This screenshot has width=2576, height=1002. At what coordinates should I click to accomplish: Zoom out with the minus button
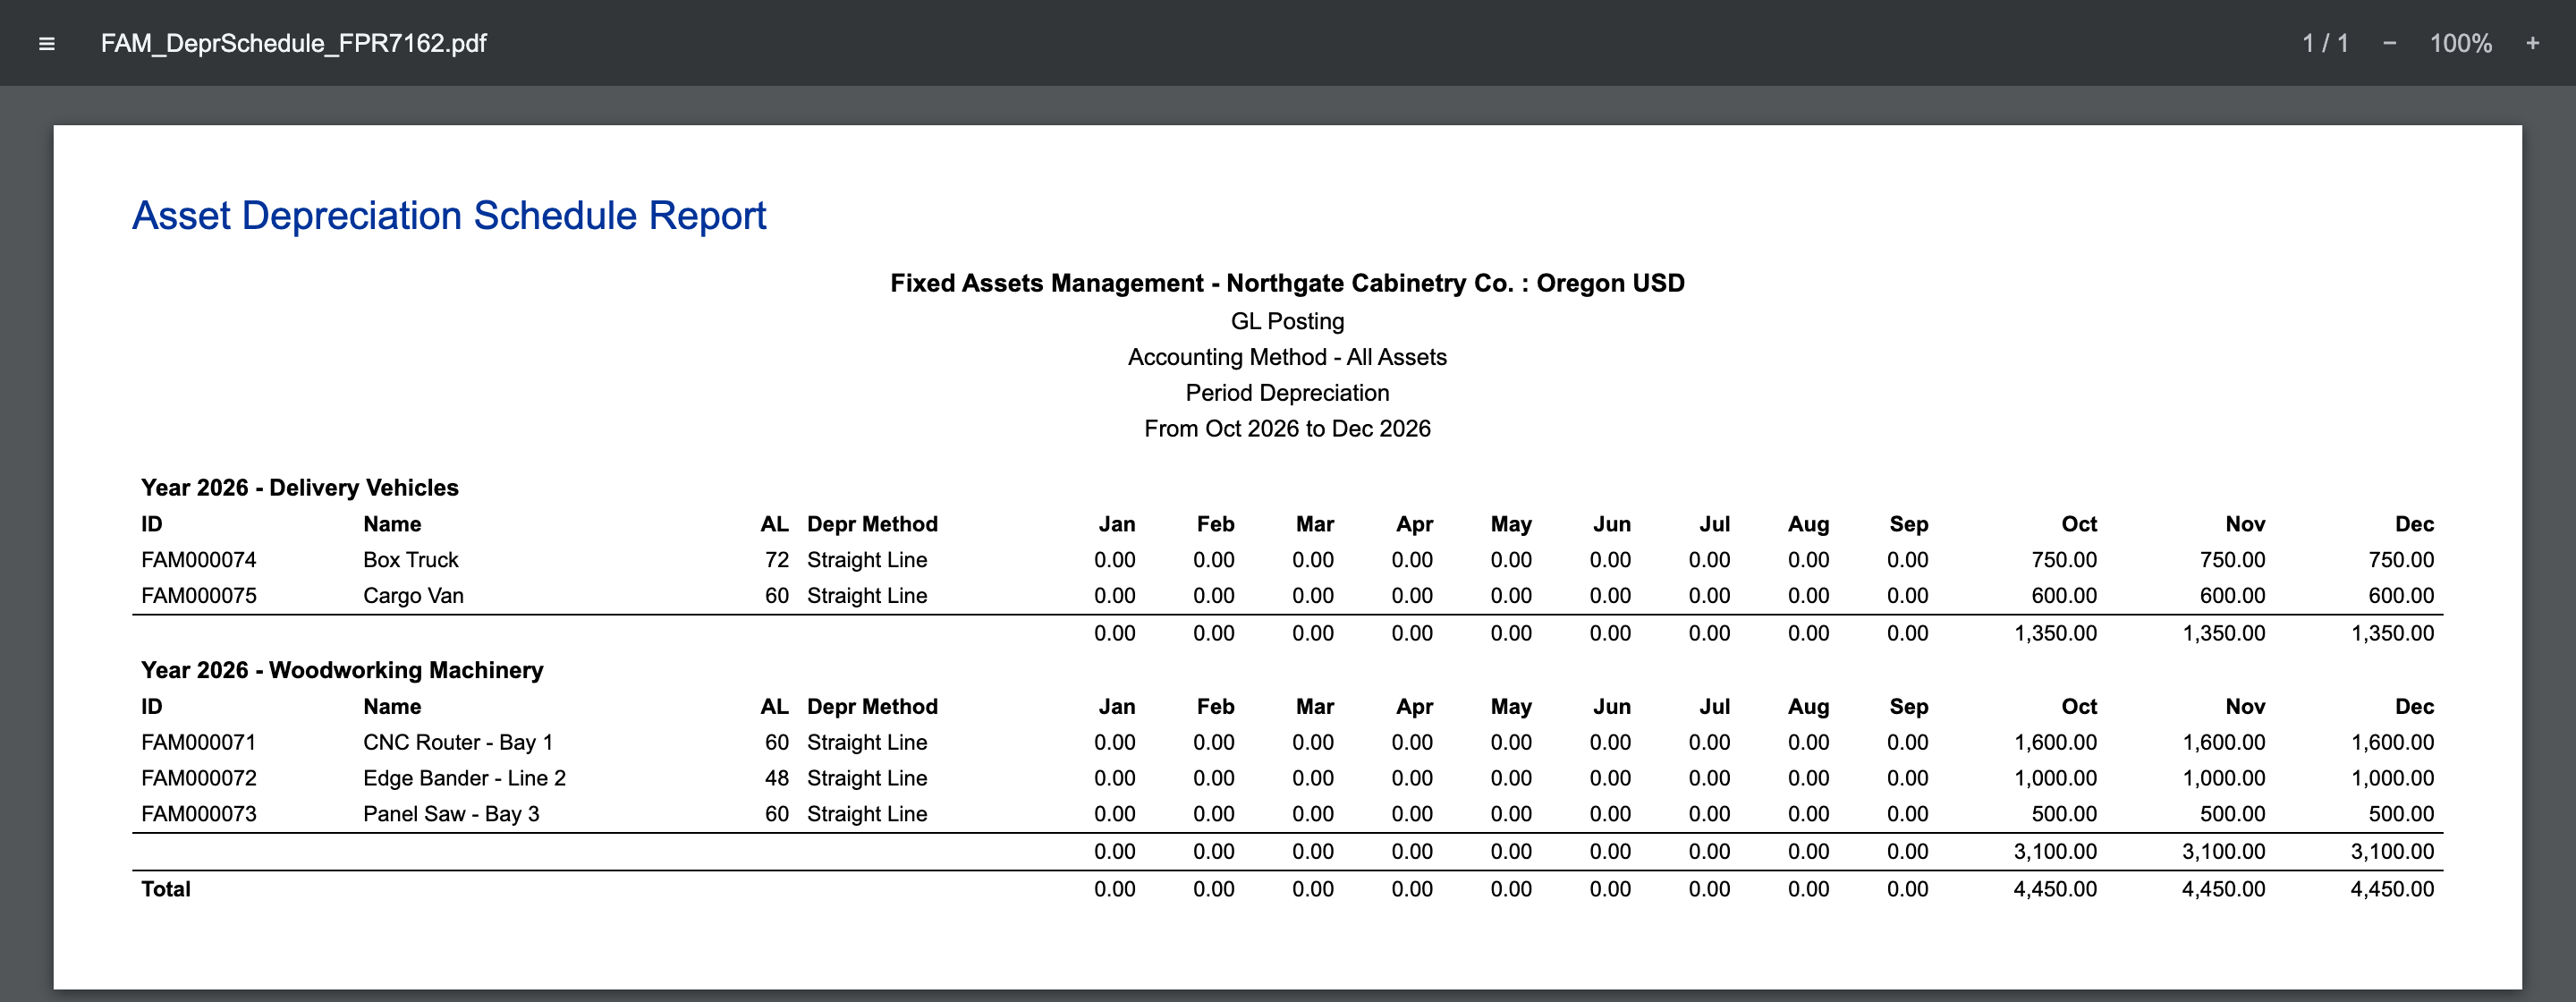(2389, 43)
